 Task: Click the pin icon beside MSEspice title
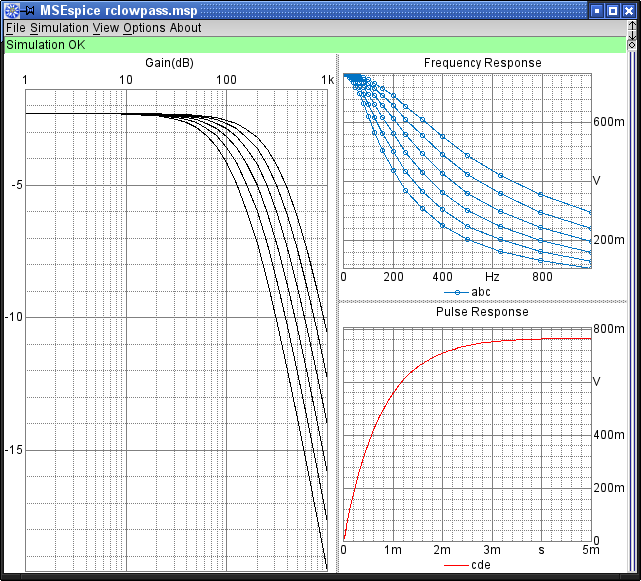[x=29, y=9]
